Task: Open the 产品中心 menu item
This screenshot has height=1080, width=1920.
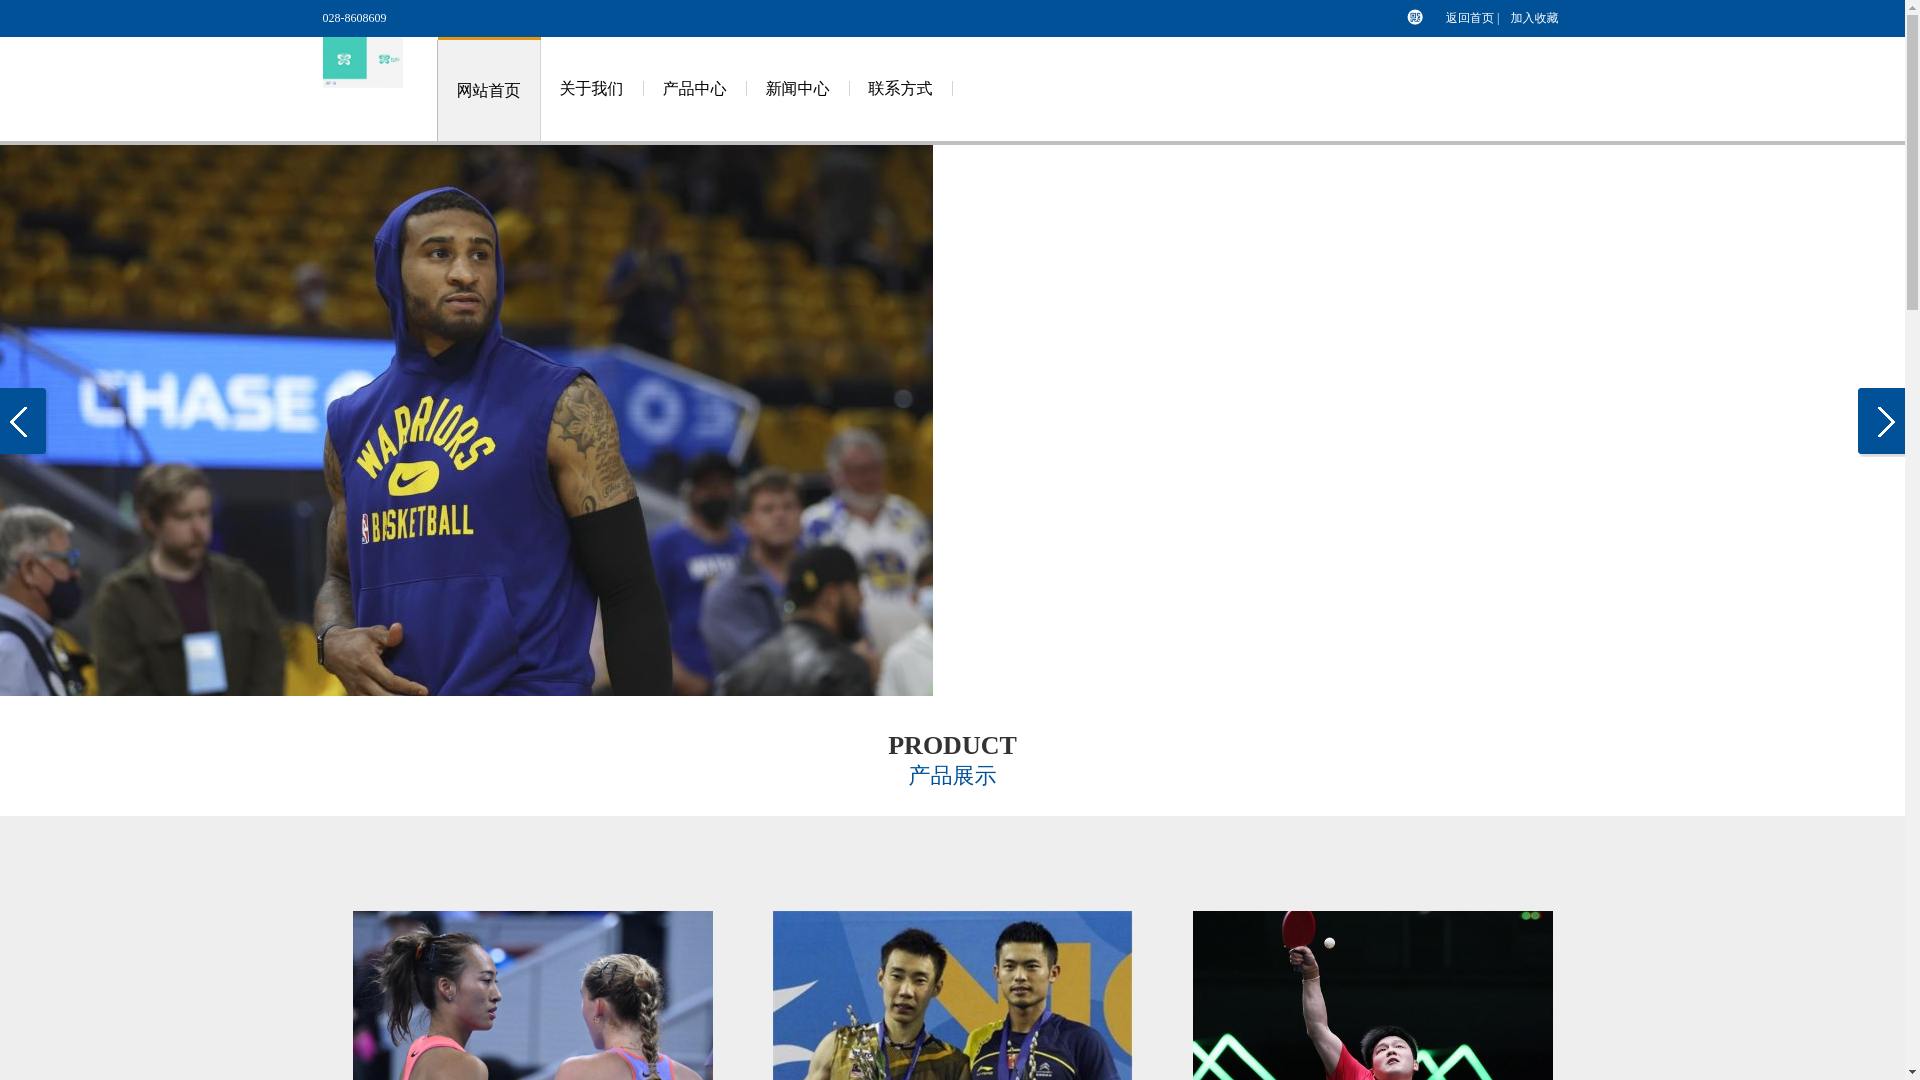Action: (x=694, y=89)
